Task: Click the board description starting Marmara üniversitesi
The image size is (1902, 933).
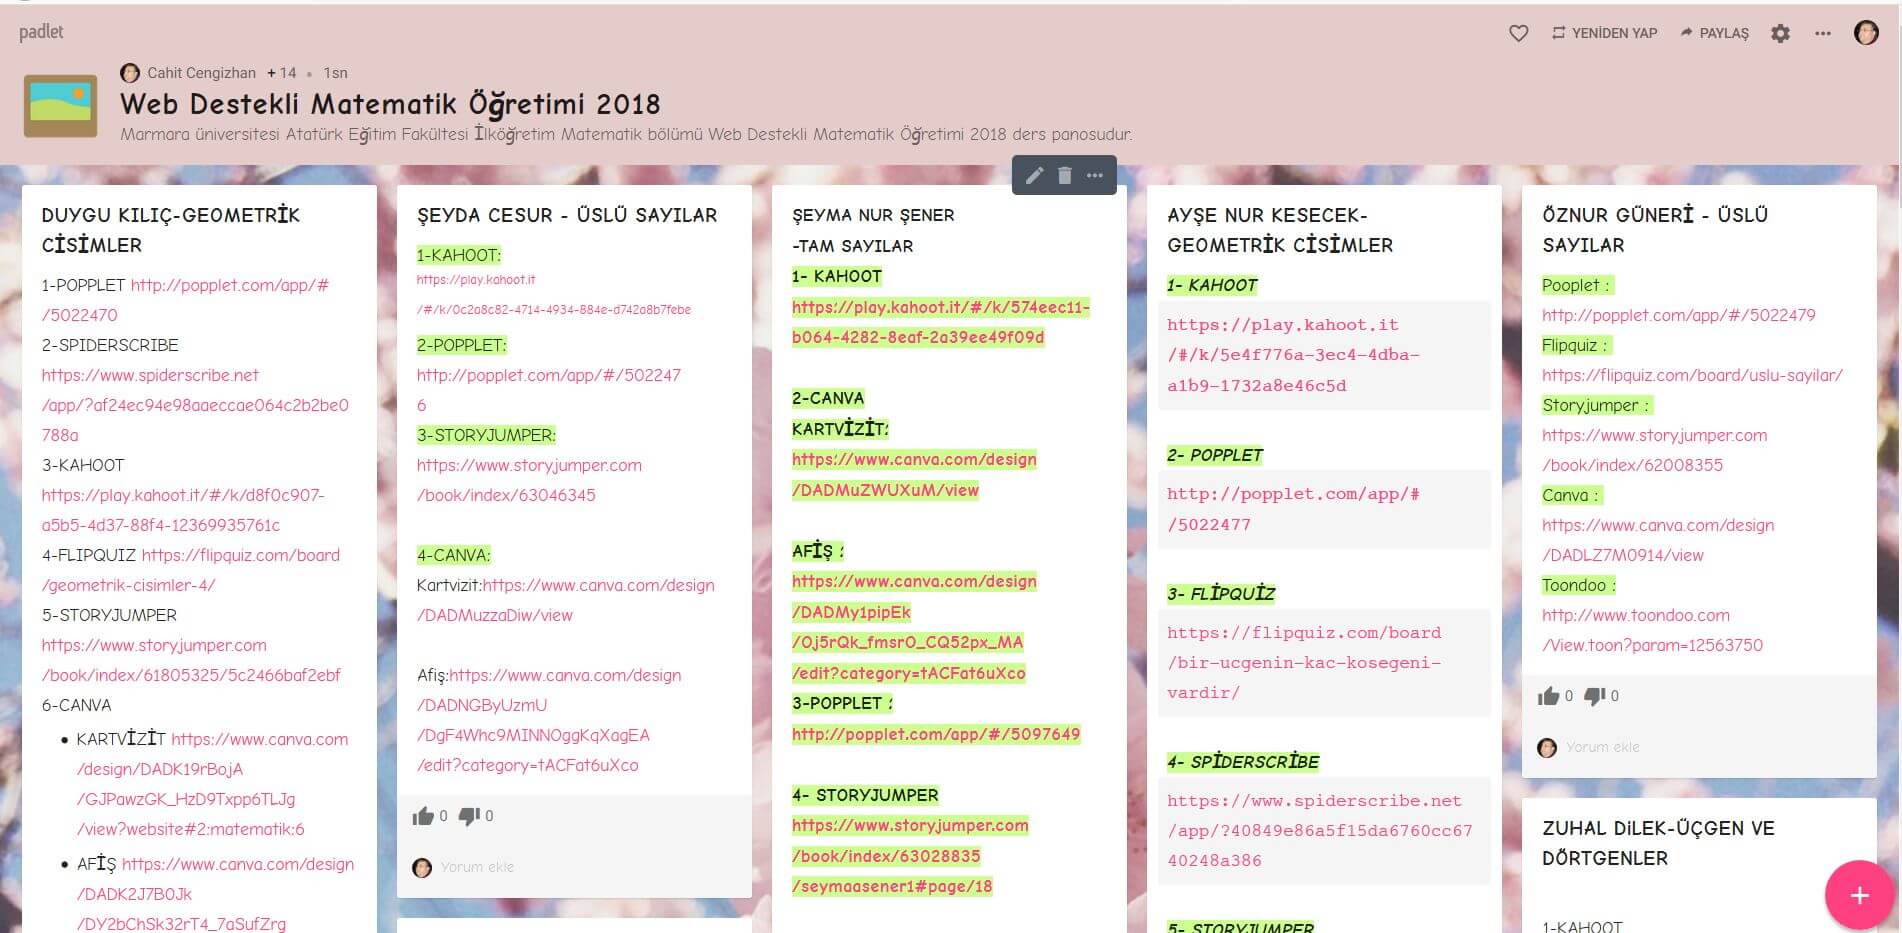Action: [626, 134]
